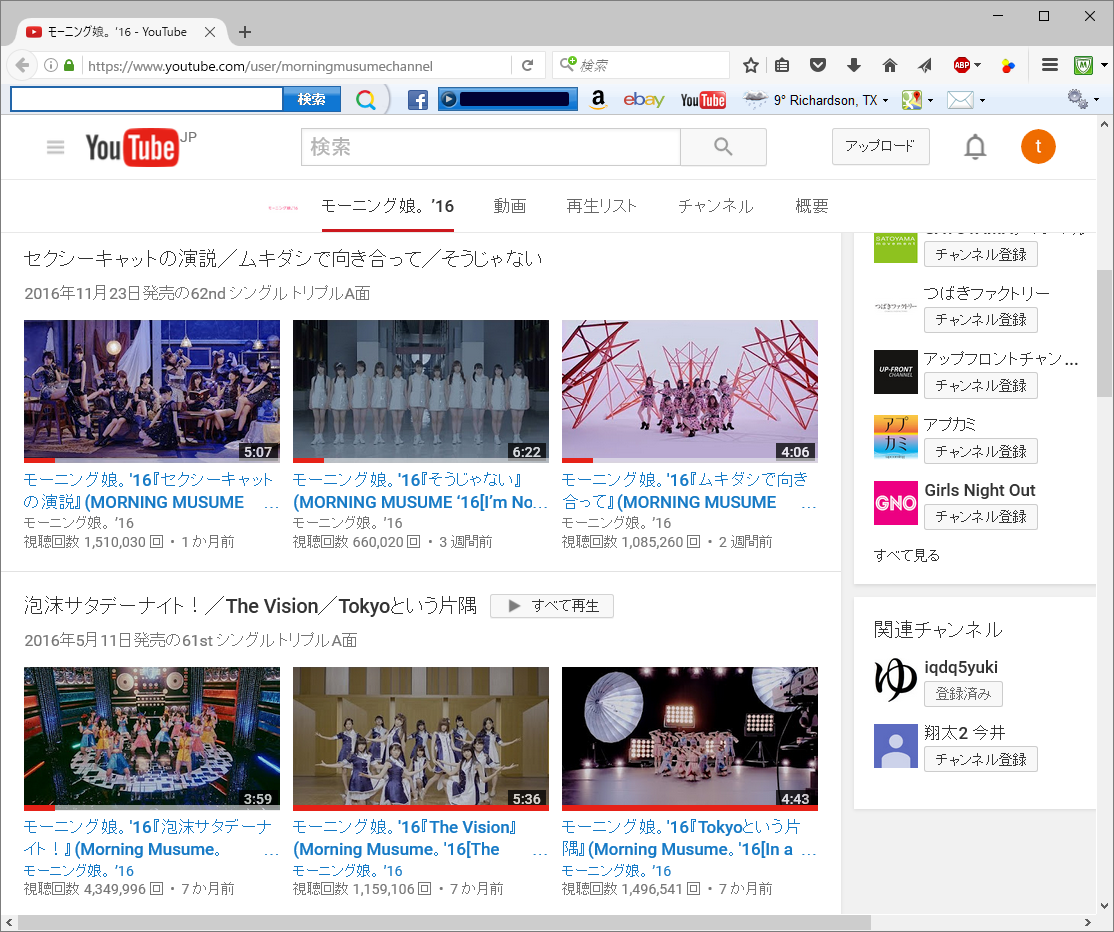Open セクシーキャットの演説 video thumbnail
1114x932 pixels.
(152, 391)
